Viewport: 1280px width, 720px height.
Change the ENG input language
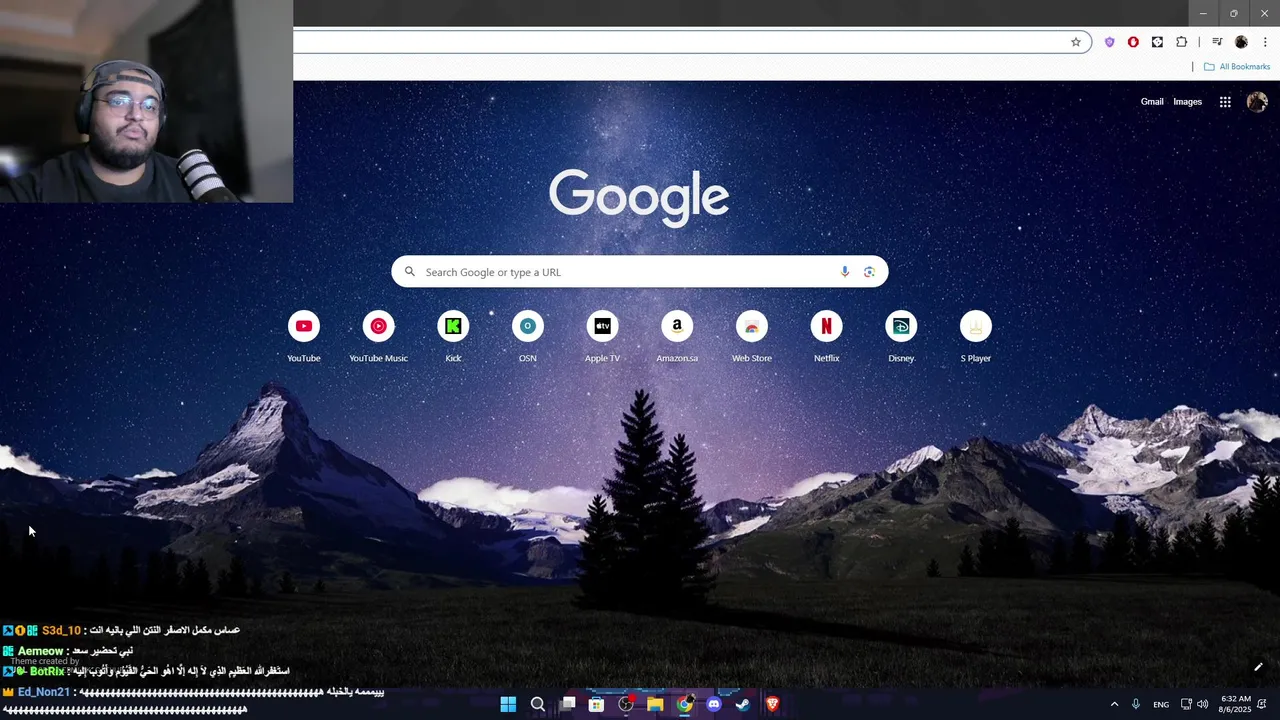[x=1161, y=704]
